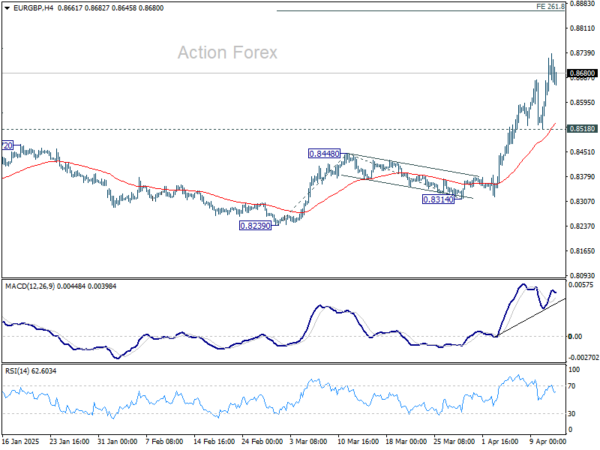Click the 3 Mar 08:00 time axis label
600x450 pixels.
(308, 441)
